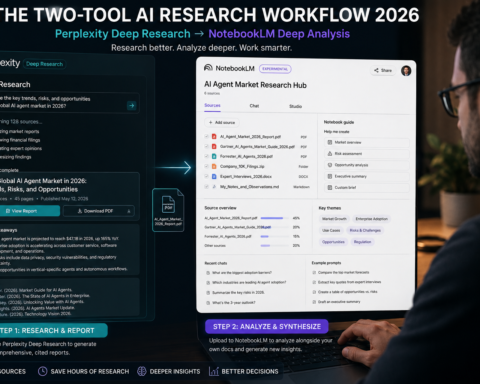Click the clock icon beside Save Hours of Research

(42, 371)
